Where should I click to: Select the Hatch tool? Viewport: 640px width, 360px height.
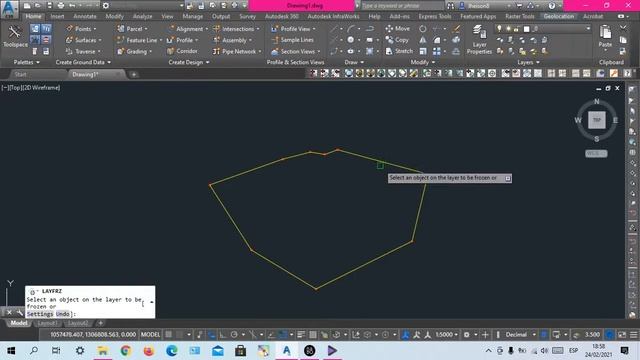click(369, 51)
